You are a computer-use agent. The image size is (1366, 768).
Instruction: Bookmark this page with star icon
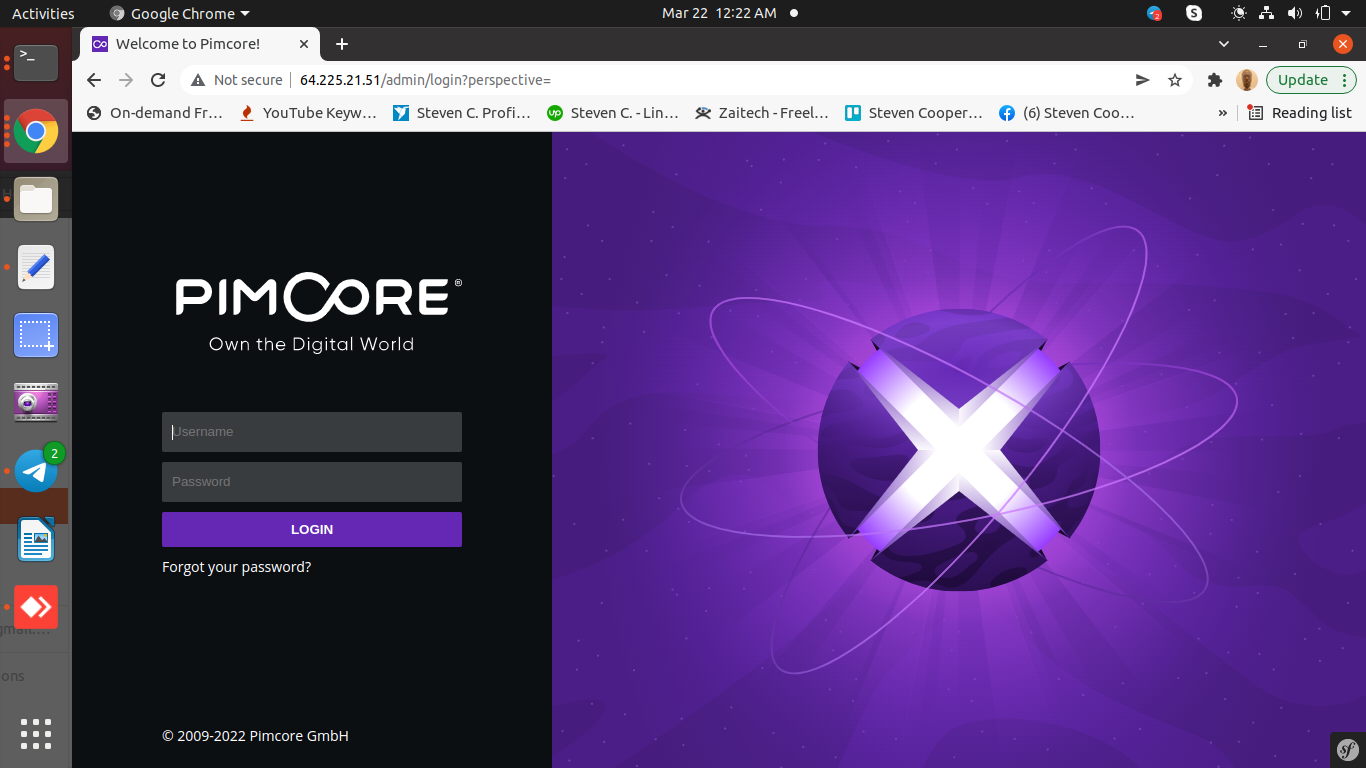click(1175, 80)
